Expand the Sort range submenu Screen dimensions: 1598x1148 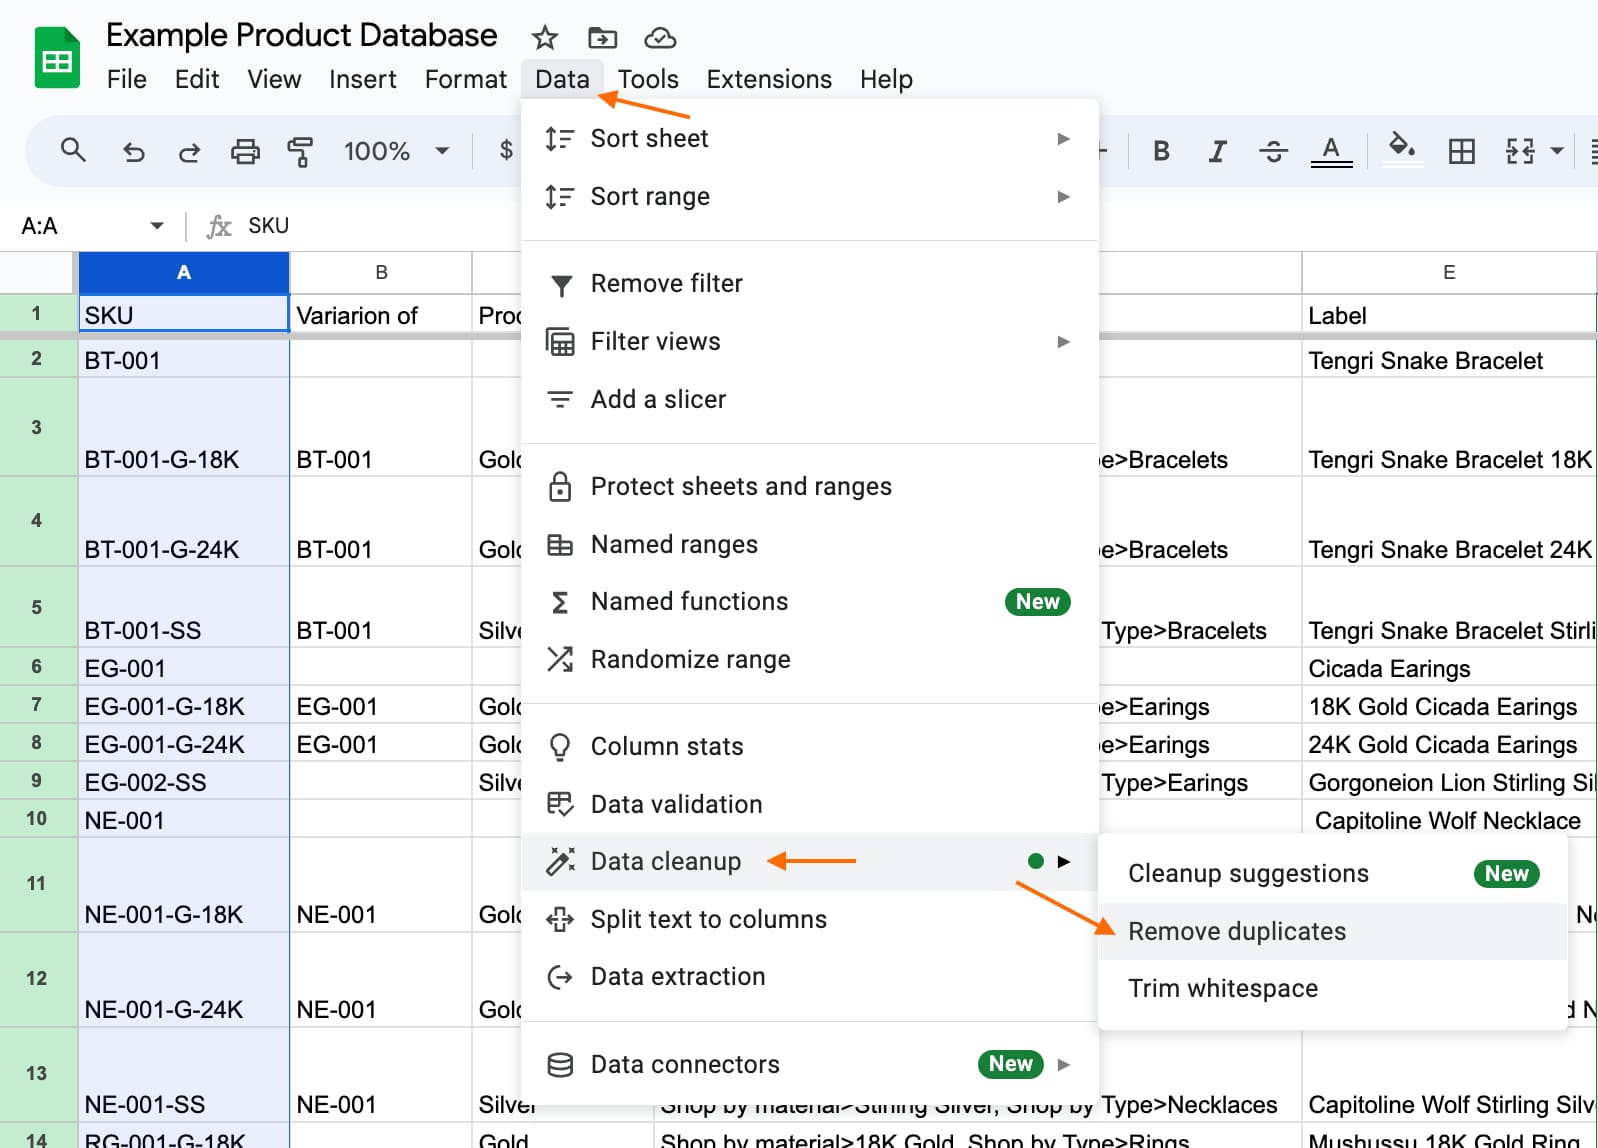(810, 196)
